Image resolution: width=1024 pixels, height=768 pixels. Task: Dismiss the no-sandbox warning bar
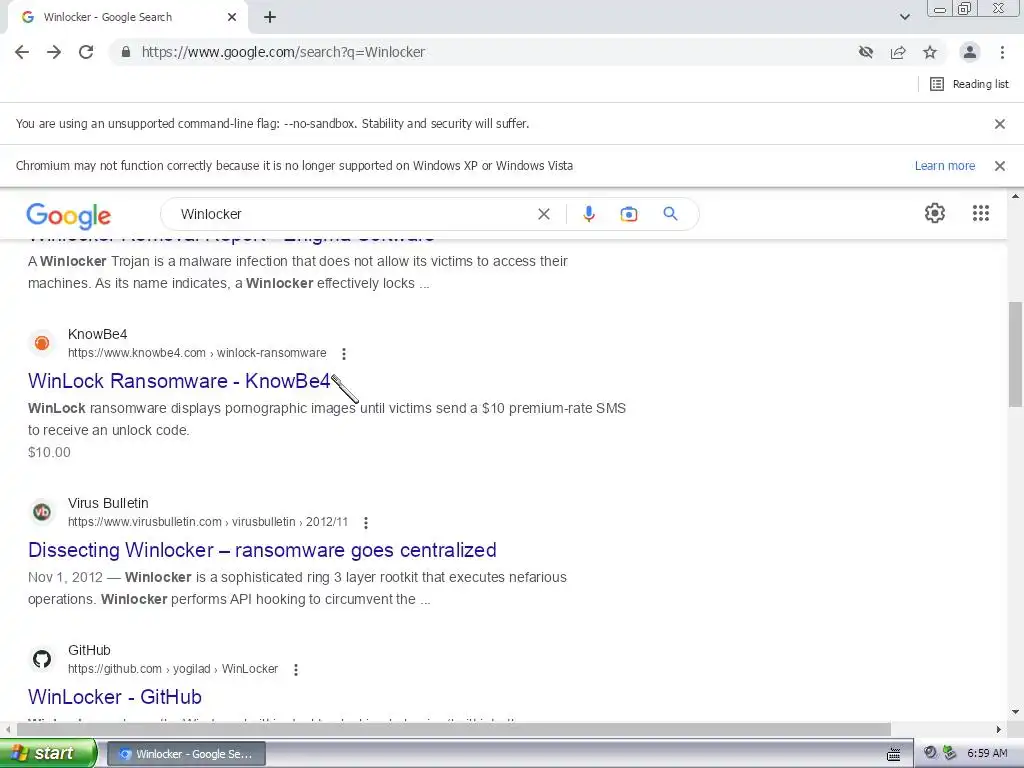point(1000,123)
